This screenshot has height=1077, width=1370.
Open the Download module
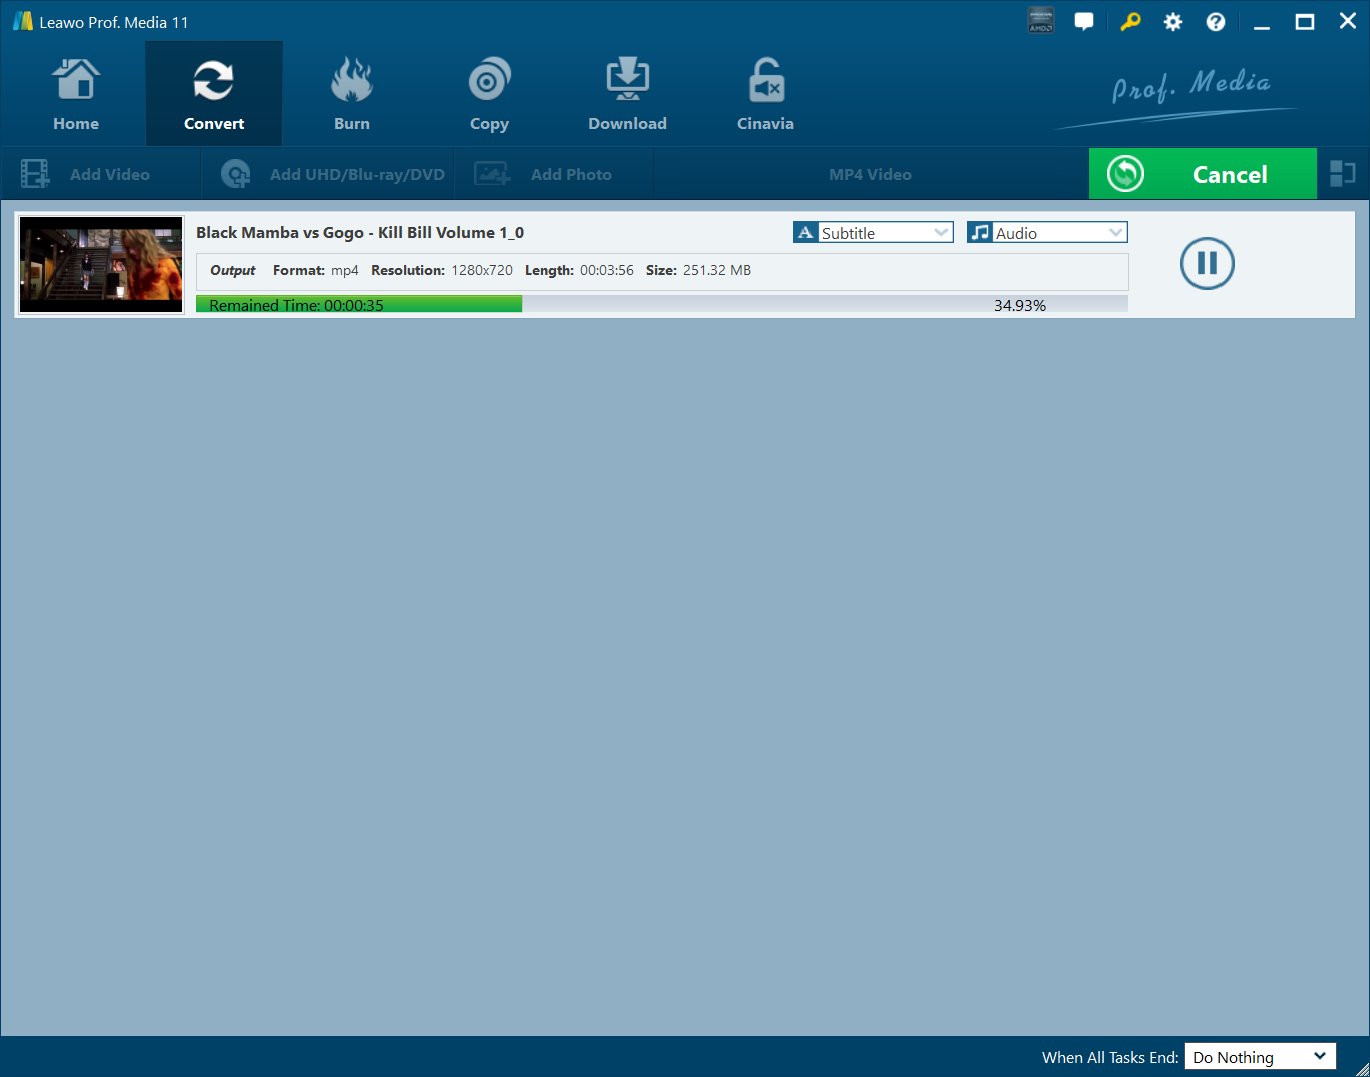coord(627,95)
